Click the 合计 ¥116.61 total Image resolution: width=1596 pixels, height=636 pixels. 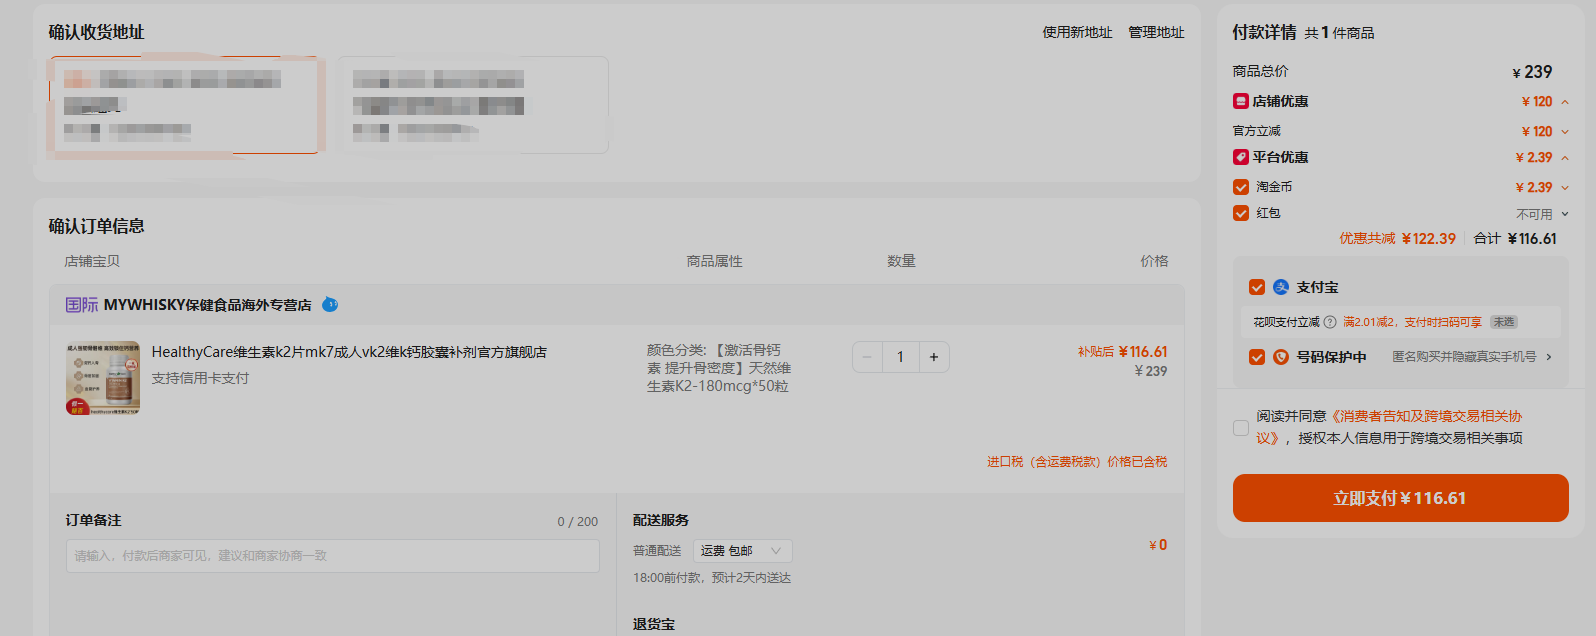point(1515,238)
